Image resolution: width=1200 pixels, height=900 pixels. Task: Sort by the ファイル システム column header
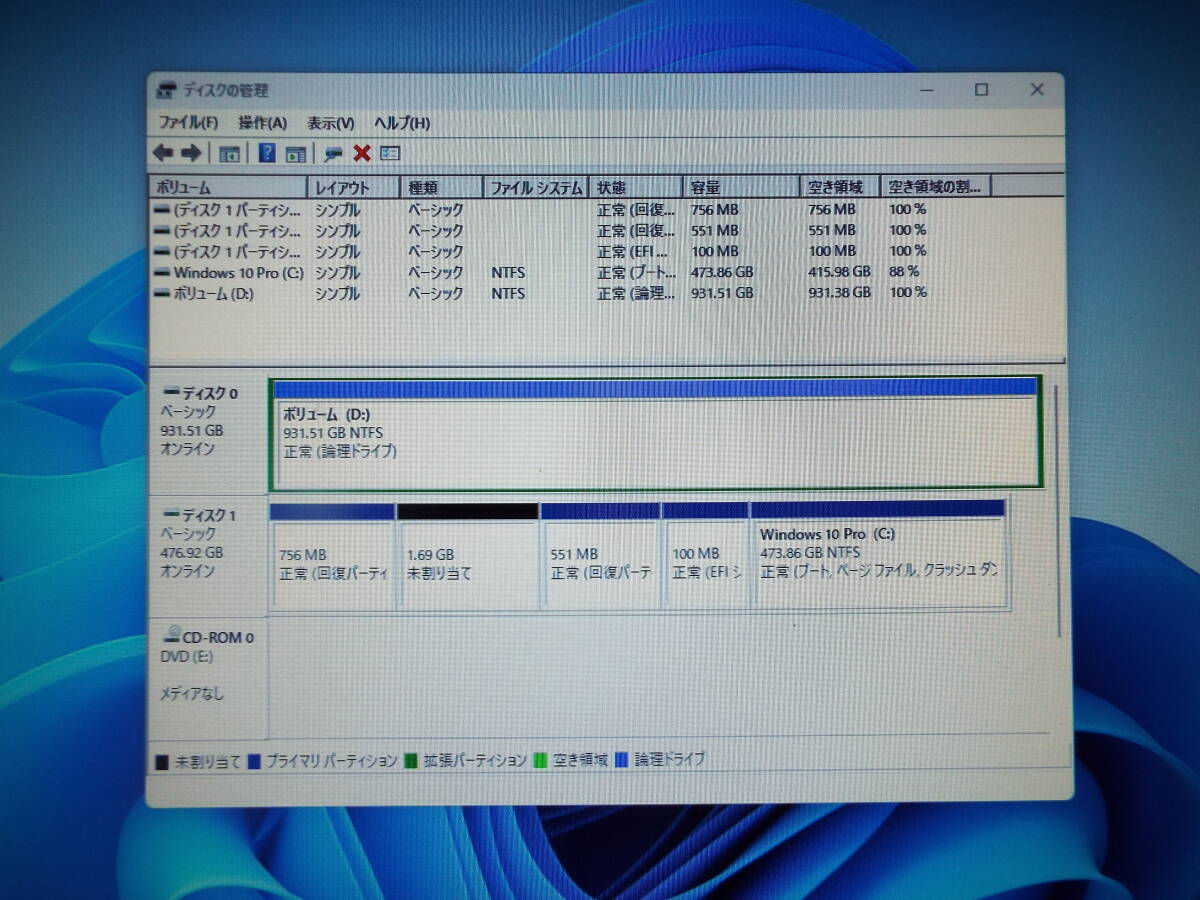point(536,187)
